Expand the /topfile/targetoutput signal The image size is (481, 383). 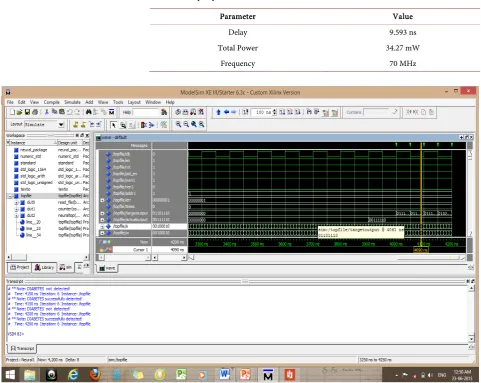pyautogui.click(x=102, y=213)
